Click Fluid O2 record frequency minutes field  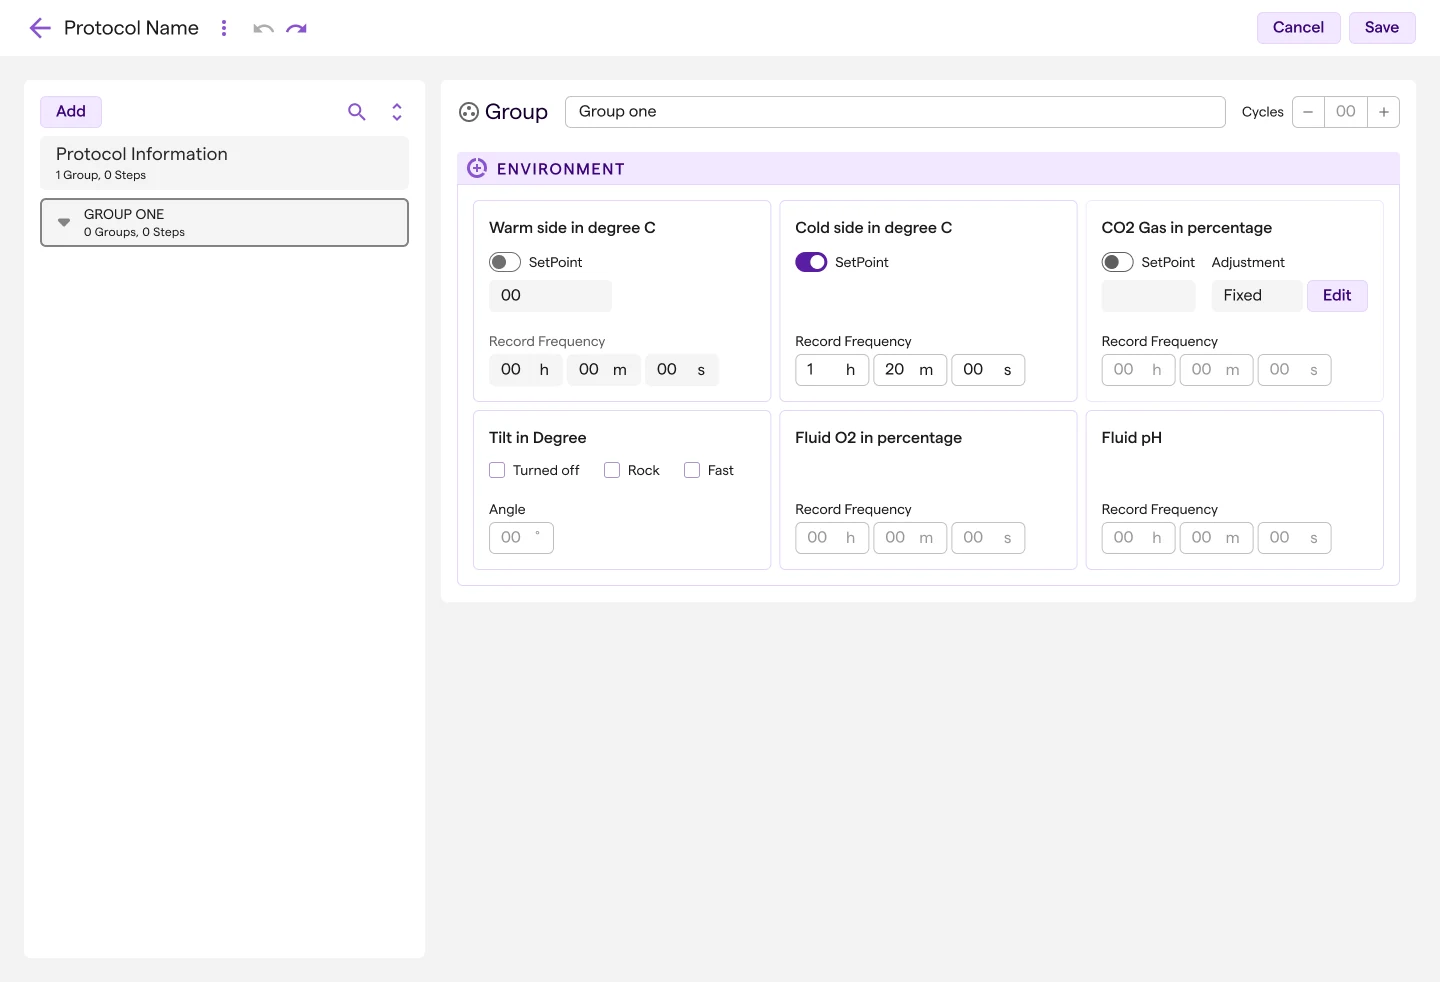coord(910,538)
